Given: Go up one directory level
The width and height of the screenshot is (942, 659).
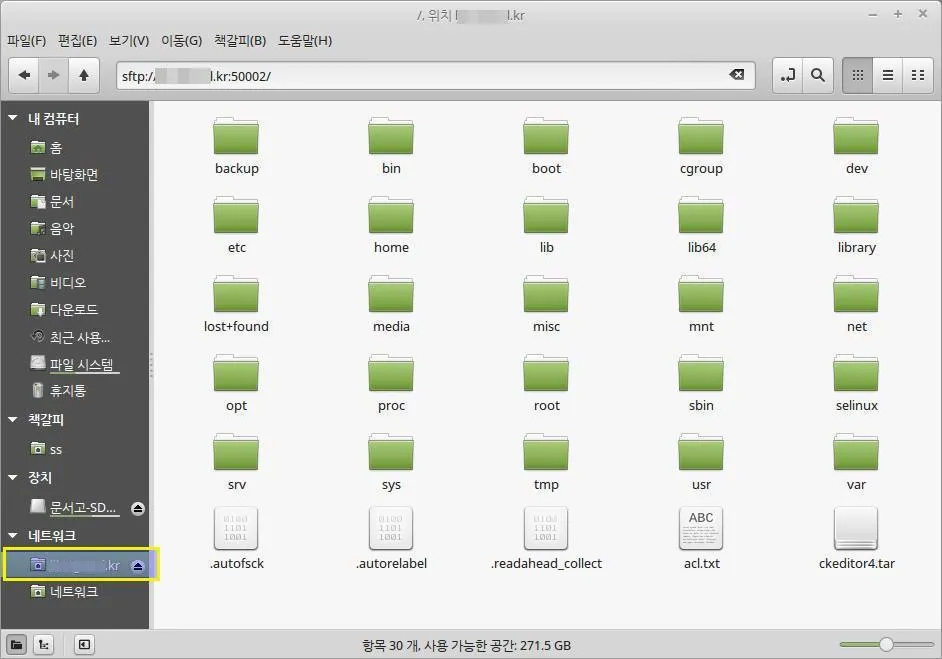Looking at the screenshot, I should pyautogui.click(x=84, y=75).
